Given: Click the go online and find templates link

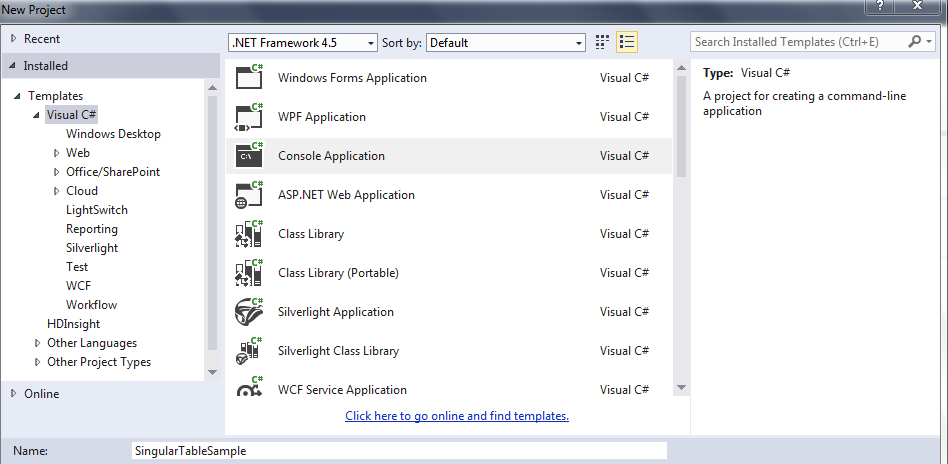Looking at the screenshot, I should [x=457, y=416].
